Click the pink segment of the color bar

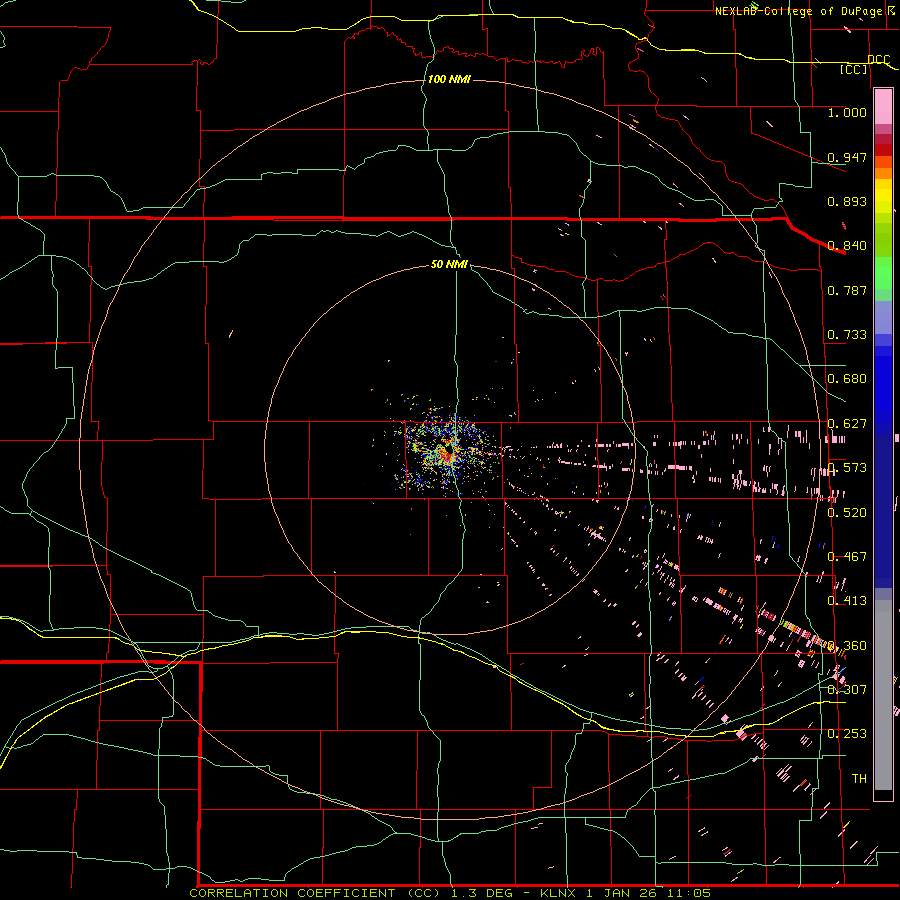click(883, 107)
